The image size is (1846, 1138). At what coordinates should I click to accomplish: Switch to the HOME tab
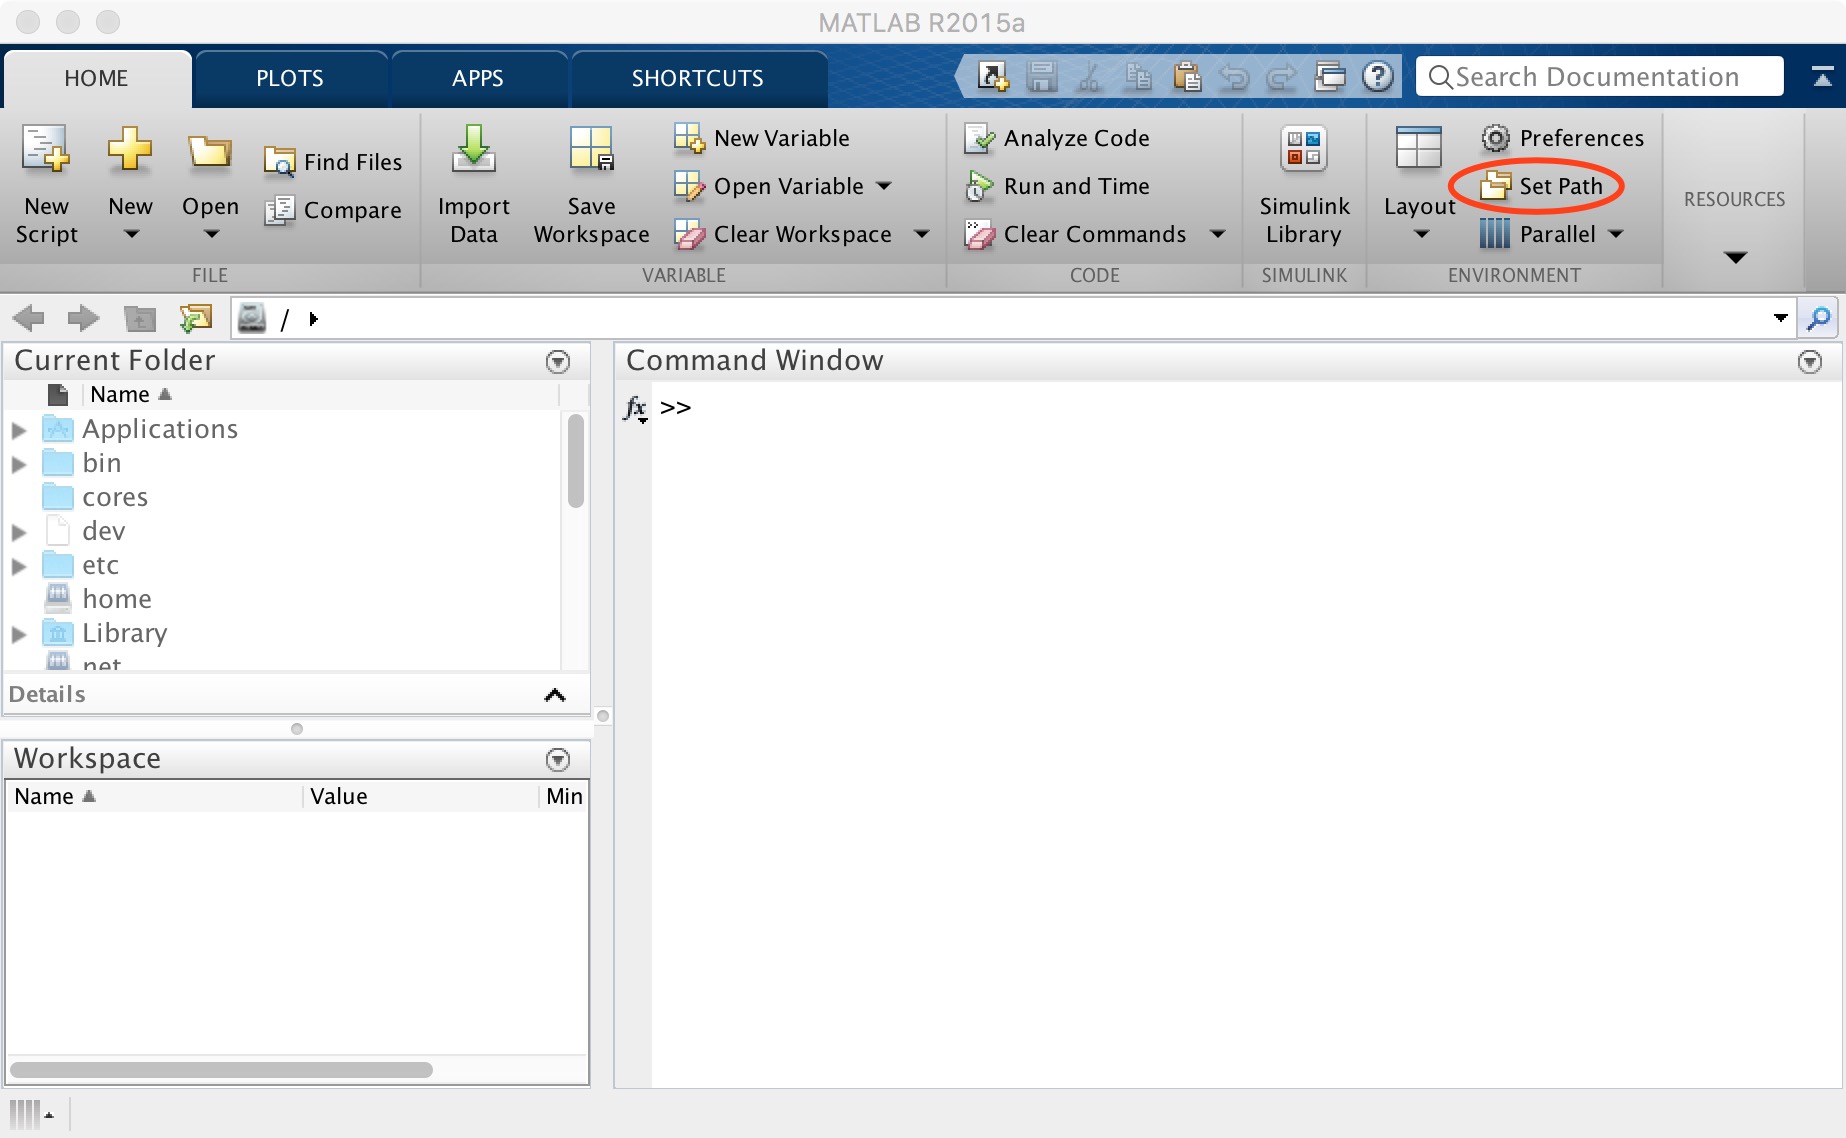coord(96,78)
